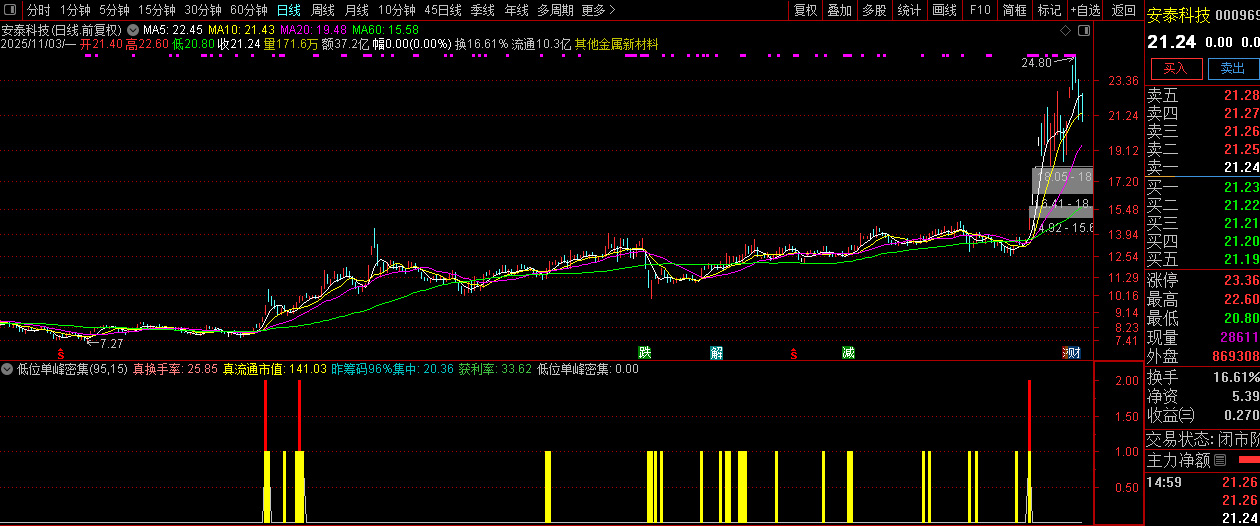
Task: Expand main chart indicator dropdown arrow
Action: (133, 30)
